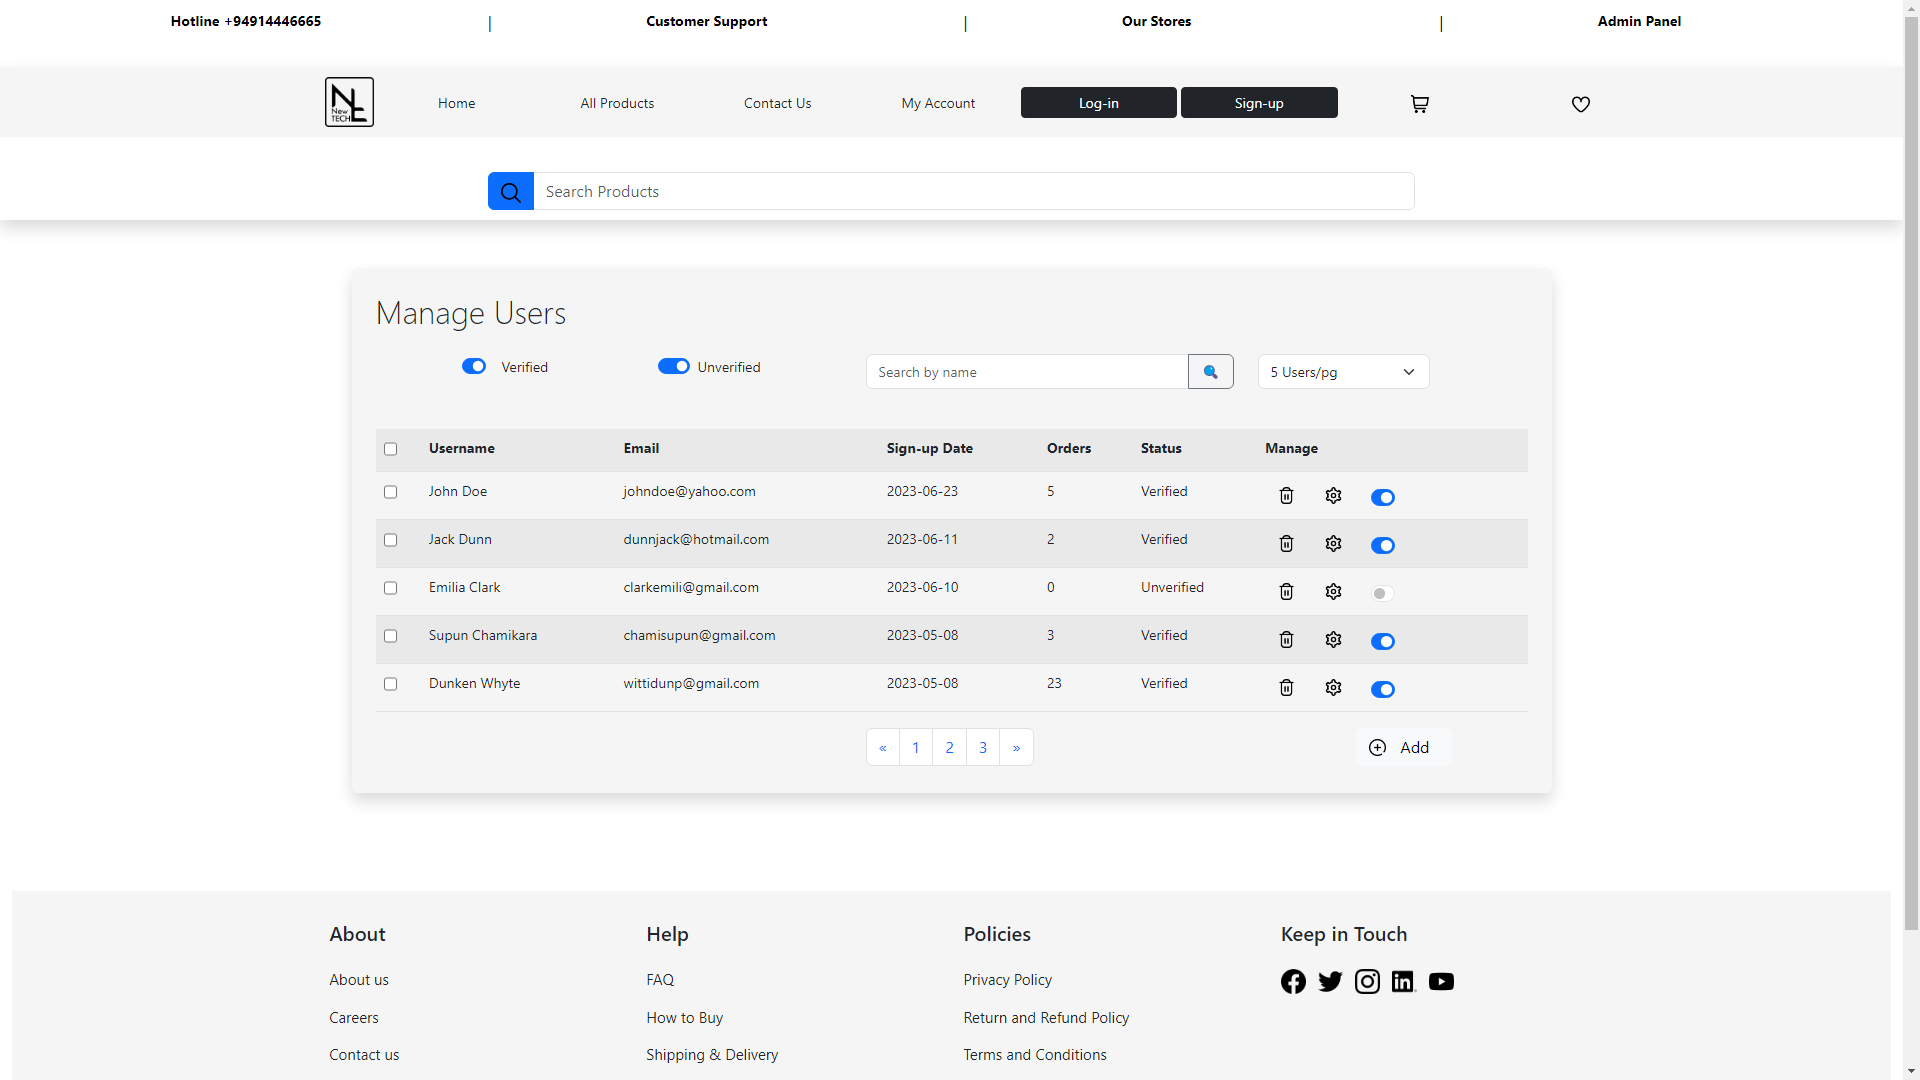Screen dimensions: 1920x1080
Task: Click the blue product search magnifier icon
Action: [x=511, y=192]
